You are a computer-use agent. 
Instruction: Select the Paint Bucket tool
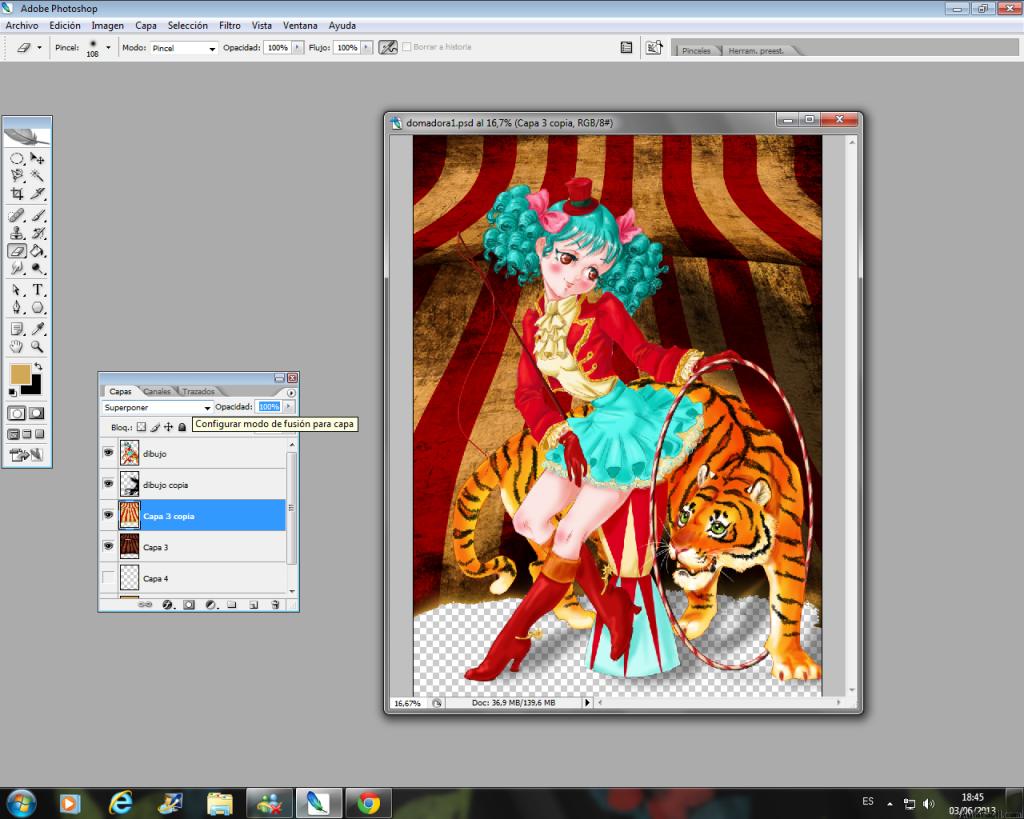[x=37, y=251]
